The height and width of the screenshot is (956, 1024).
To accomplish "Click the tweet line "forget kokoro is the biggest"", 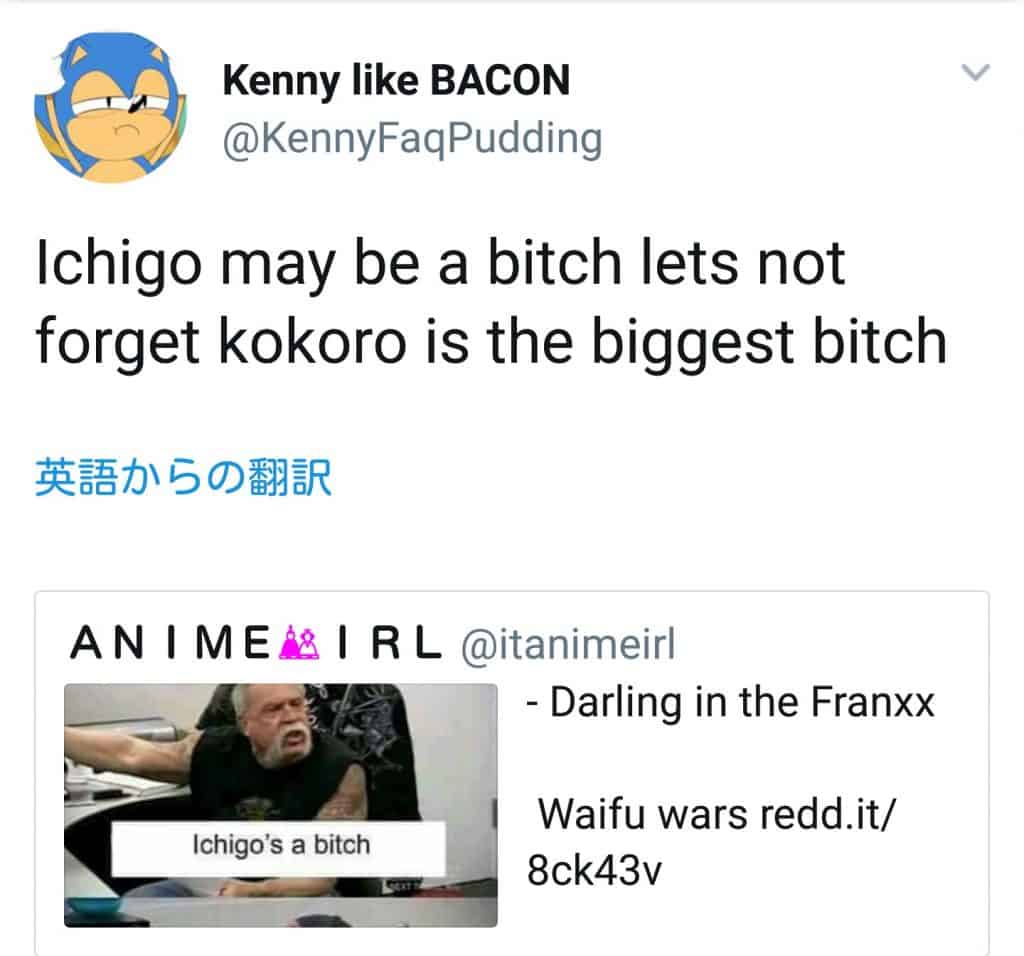I will click(492, 342).
